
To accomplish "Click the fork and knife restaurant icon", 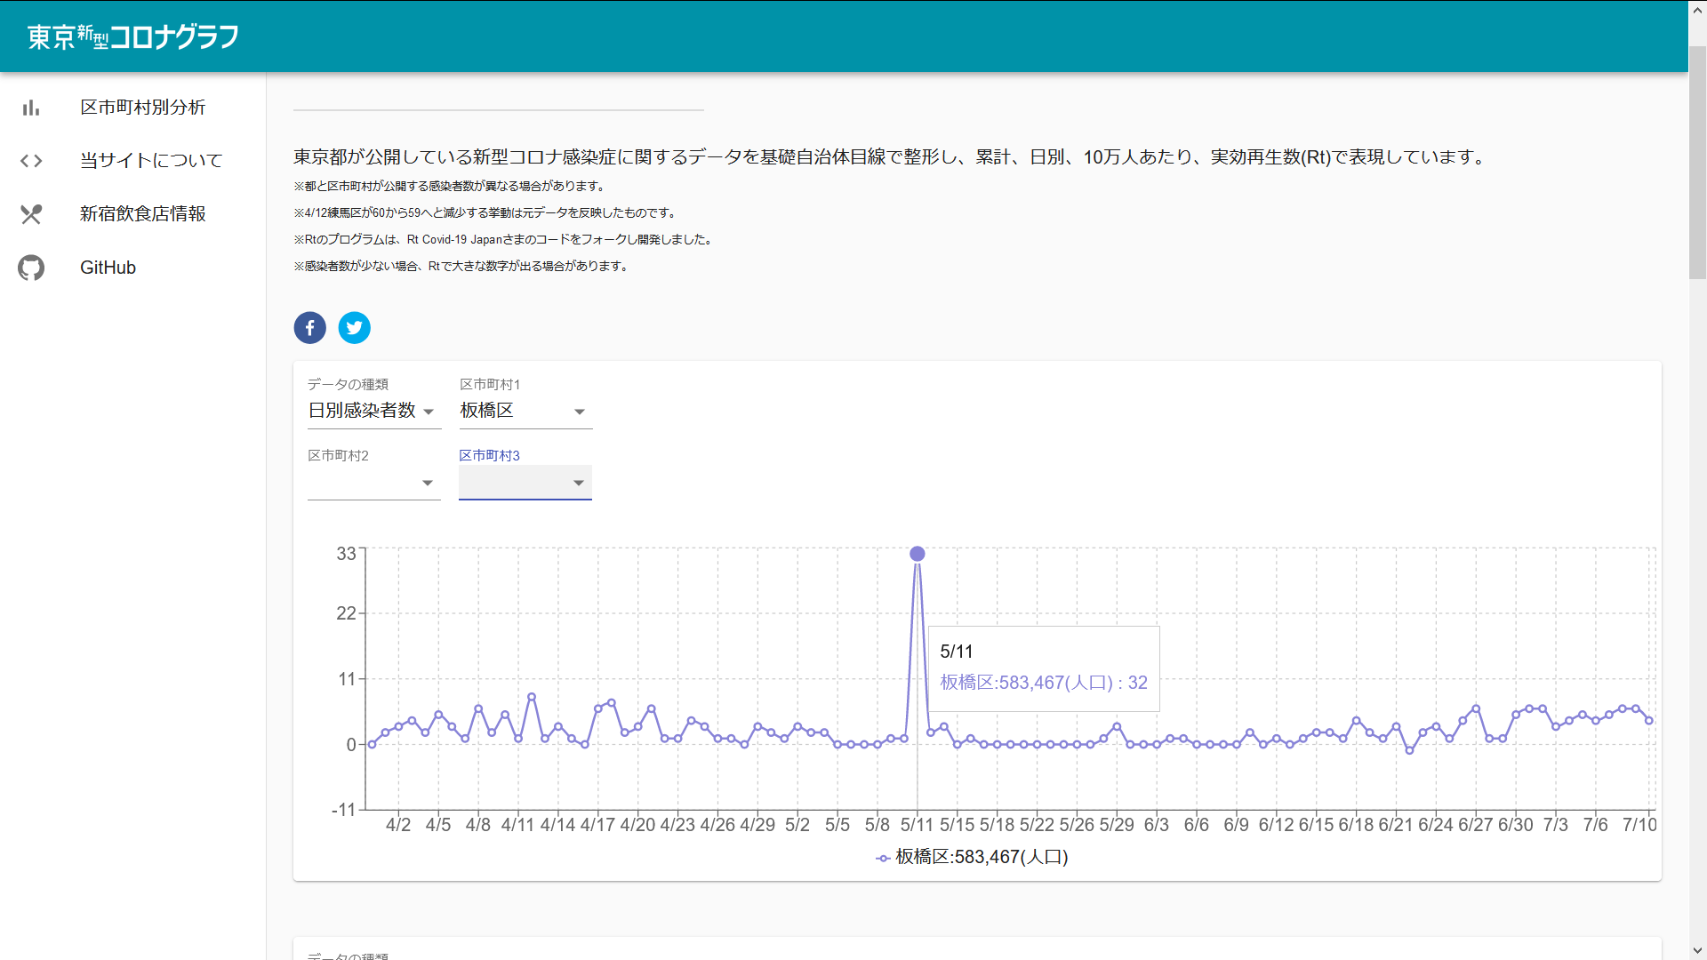I will (31, 214).
